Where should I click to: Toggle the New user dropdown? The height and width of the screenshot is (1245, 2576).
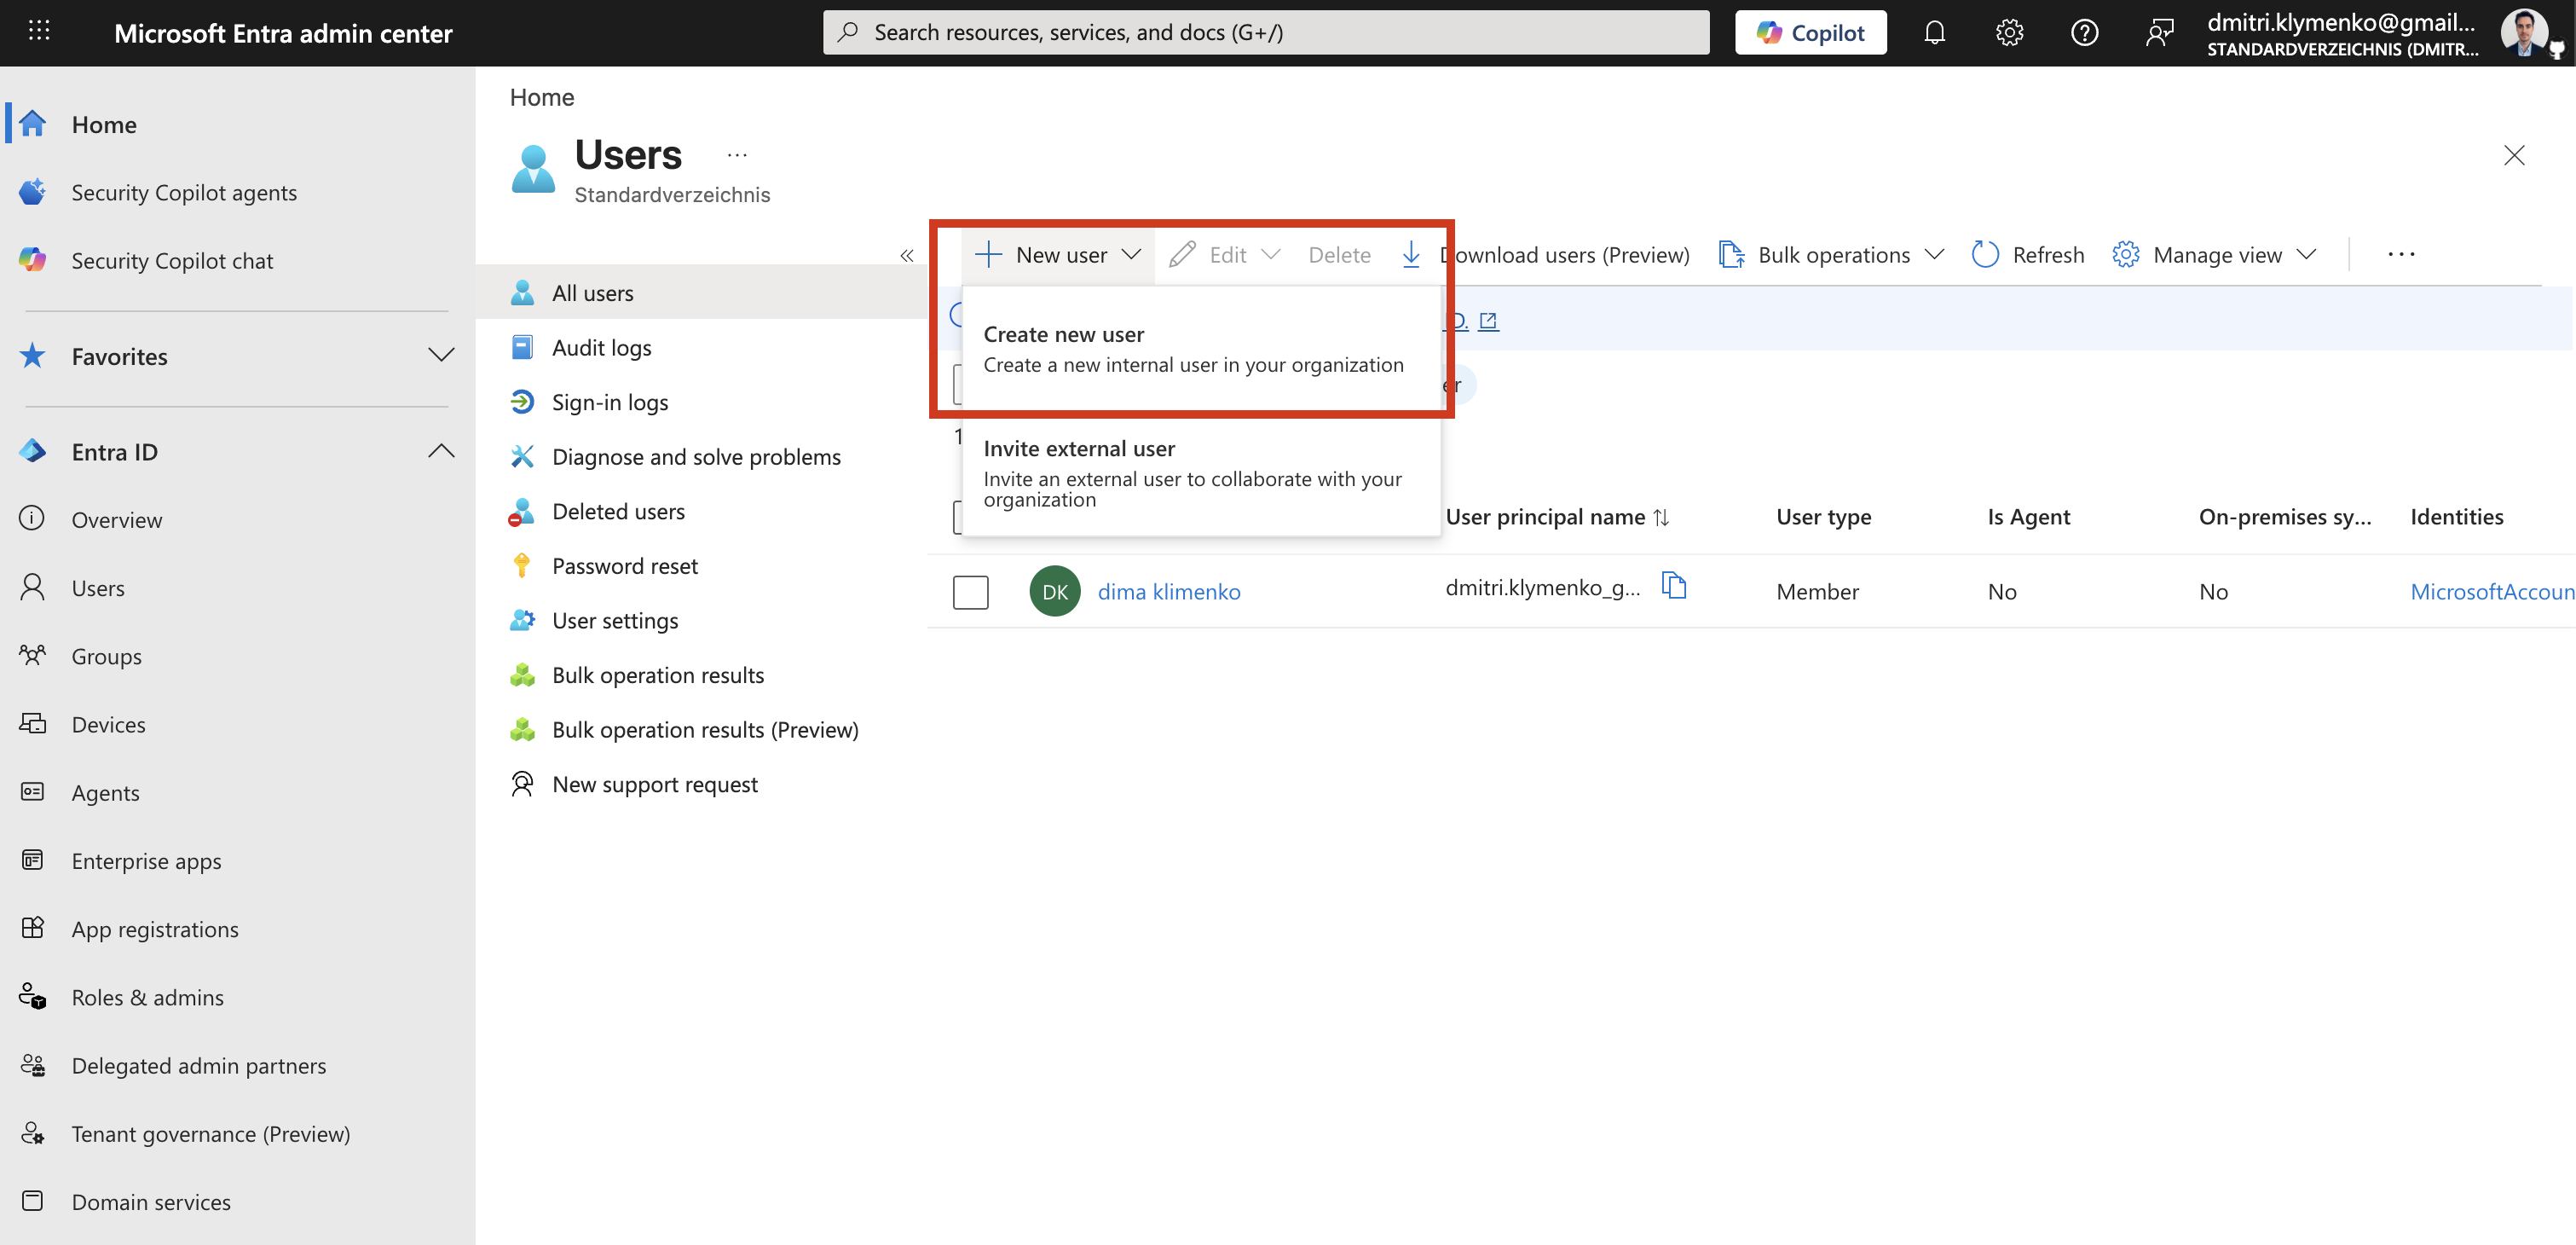[1057, 255]
